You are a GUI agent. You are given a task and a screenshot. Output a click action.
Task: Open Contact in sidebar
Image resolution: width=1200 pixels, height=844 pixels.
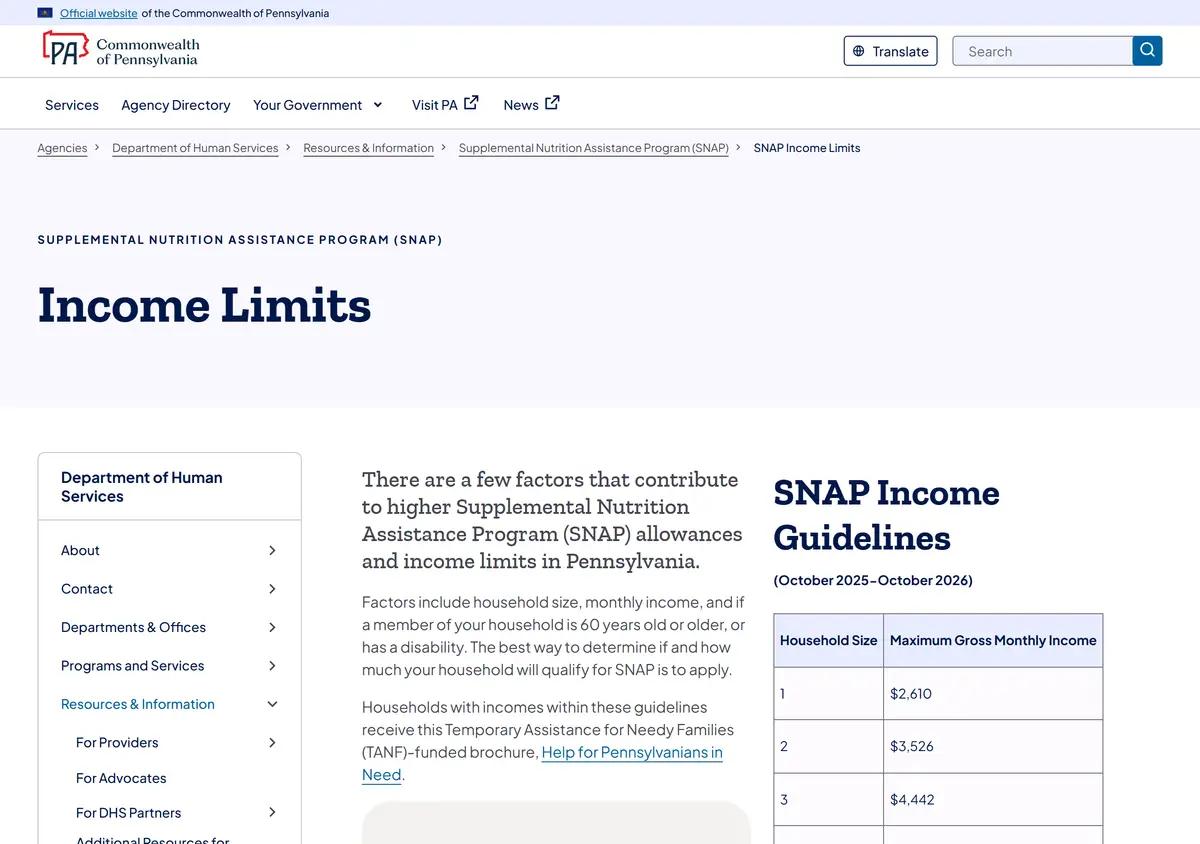[x=87, y=589]
